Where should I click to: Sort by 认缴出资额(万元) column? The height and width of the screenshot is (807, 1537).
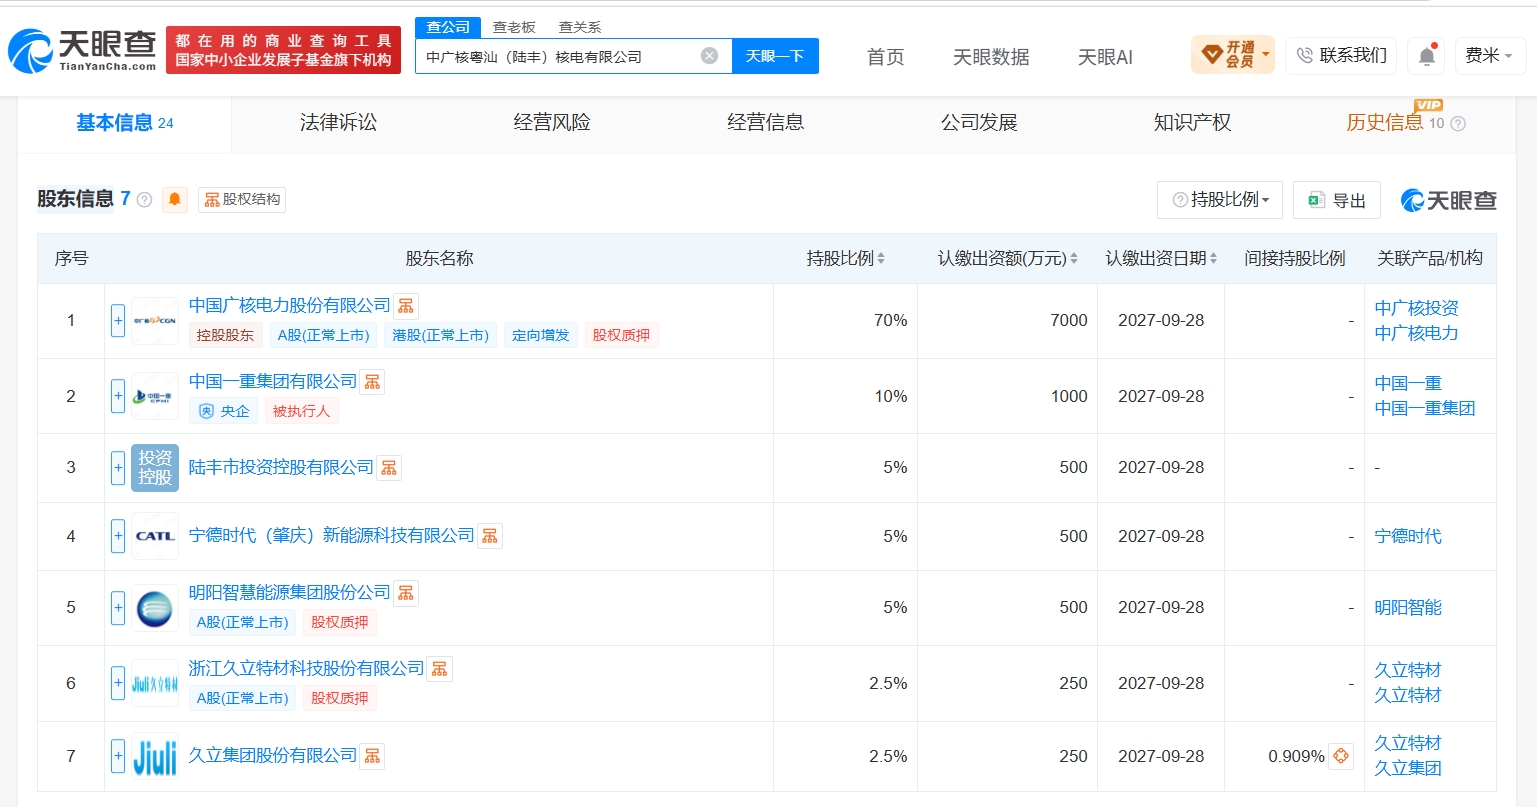point(1007,258)
